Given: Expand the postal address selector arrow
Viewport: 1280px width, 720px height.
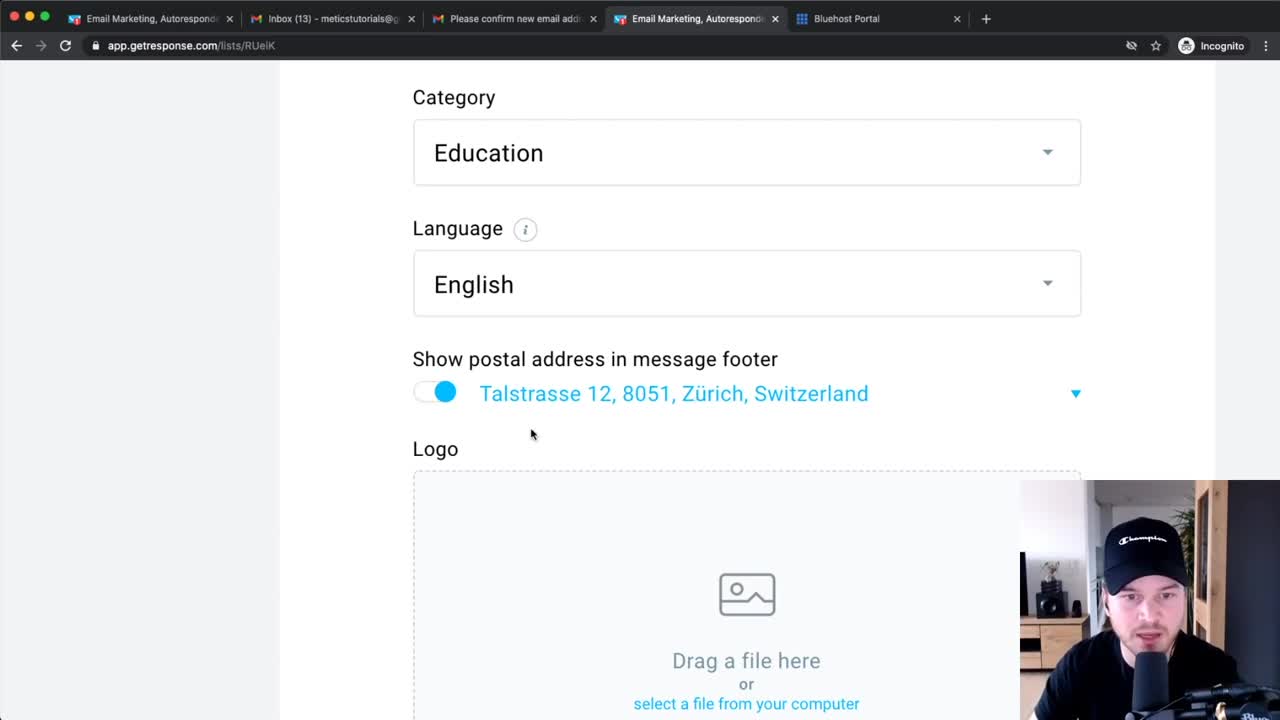Looking at the screenshot, I should tap(1076, 394).
